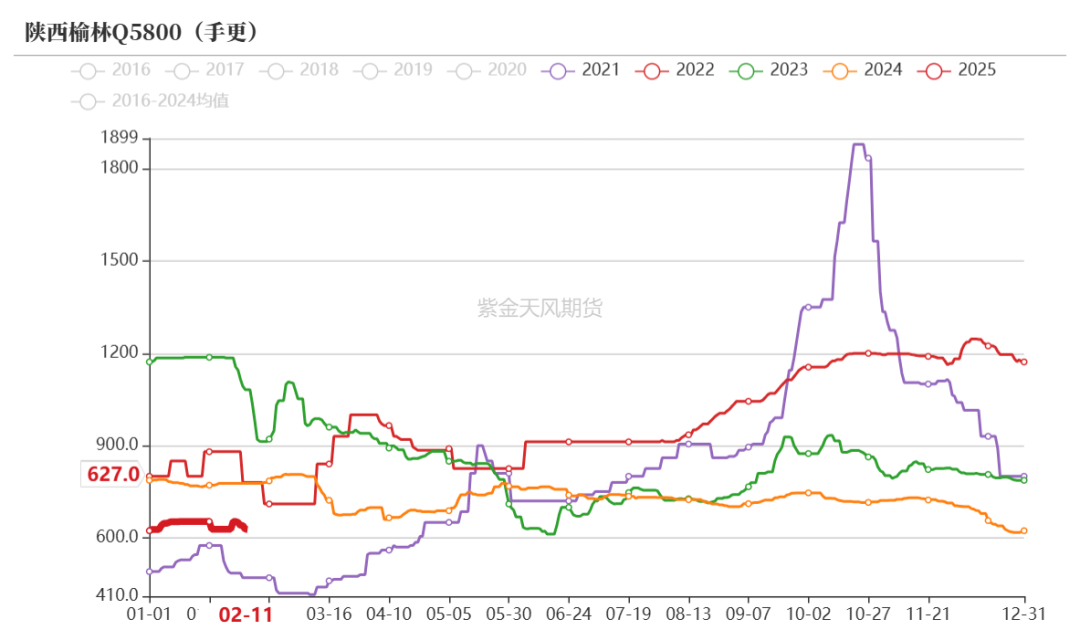This screenshot has width=1080, height=630.
Task: Click the 紫金天风期货 watermark text
Action: (540, 308)
